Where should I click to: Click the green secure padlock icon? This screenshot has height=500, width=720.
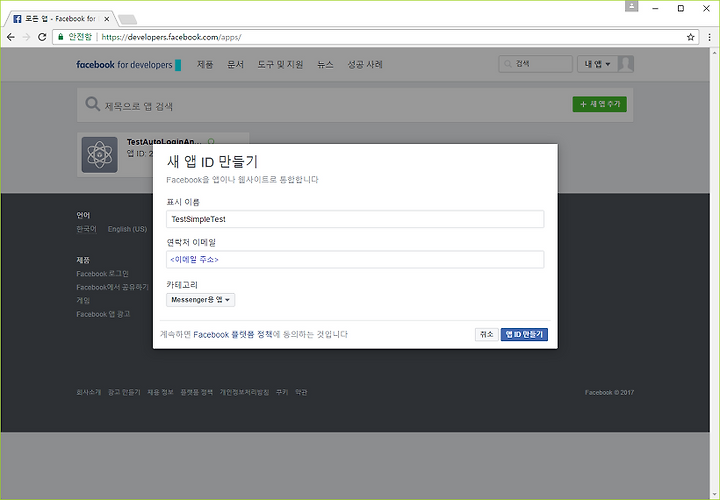(61, 37)
